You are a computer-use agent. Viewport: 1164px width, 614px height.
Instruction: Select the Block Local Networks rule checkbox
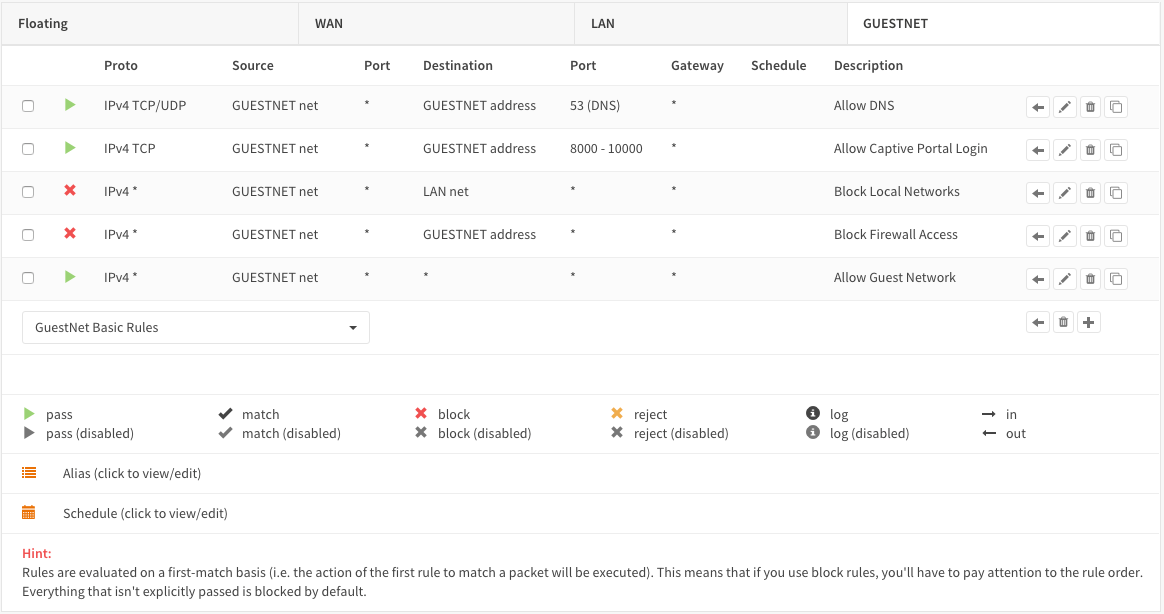pos(28,192)
